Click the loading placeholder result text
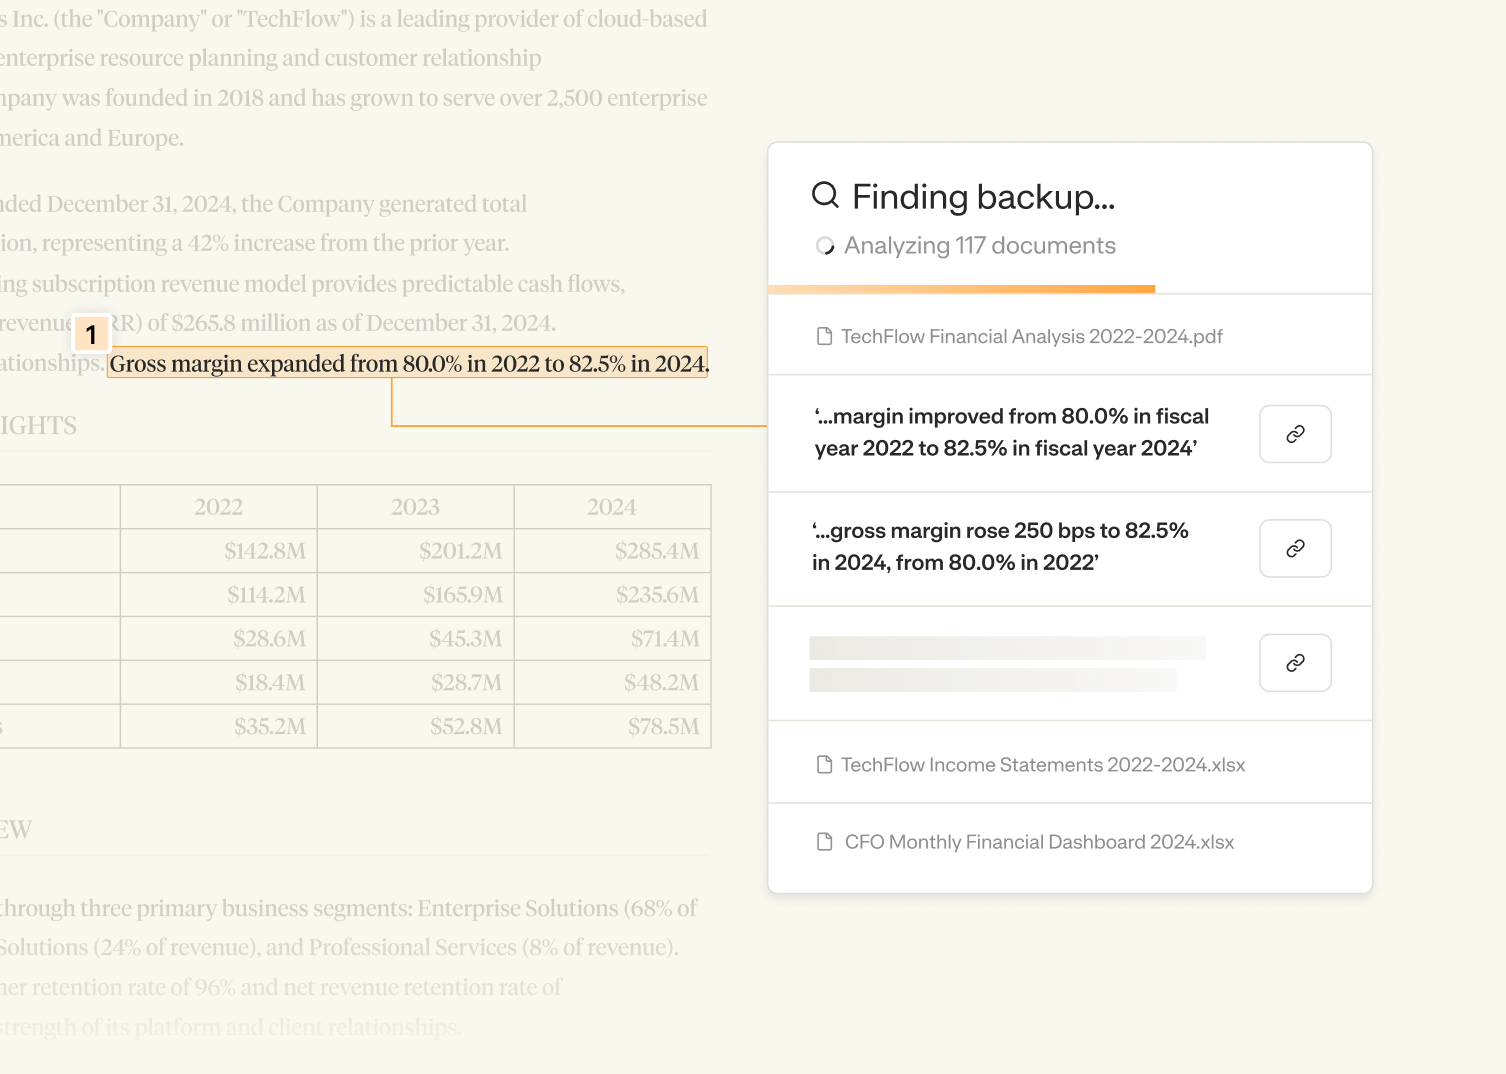The image size is (1506, 1074). pos(1007,664)
